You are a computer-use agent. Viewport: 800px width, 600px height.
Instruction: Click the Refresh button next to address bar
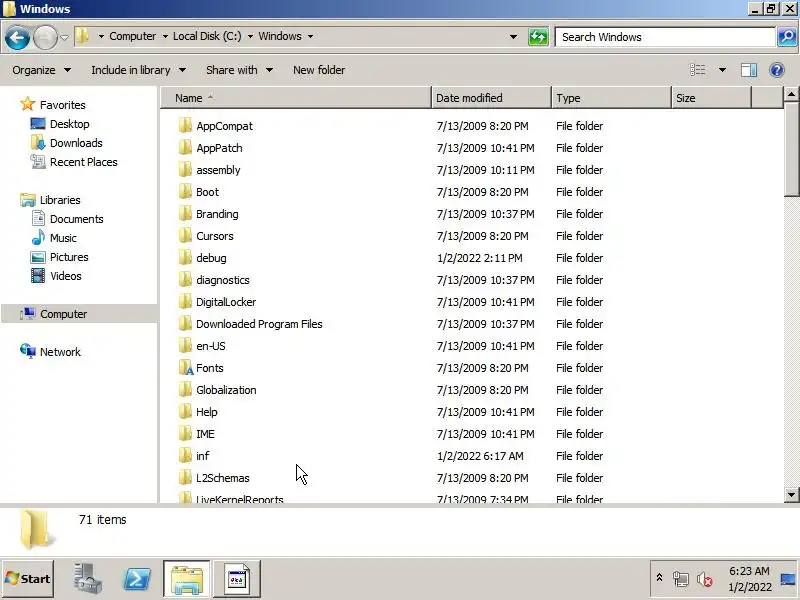[x=538, y=37]
